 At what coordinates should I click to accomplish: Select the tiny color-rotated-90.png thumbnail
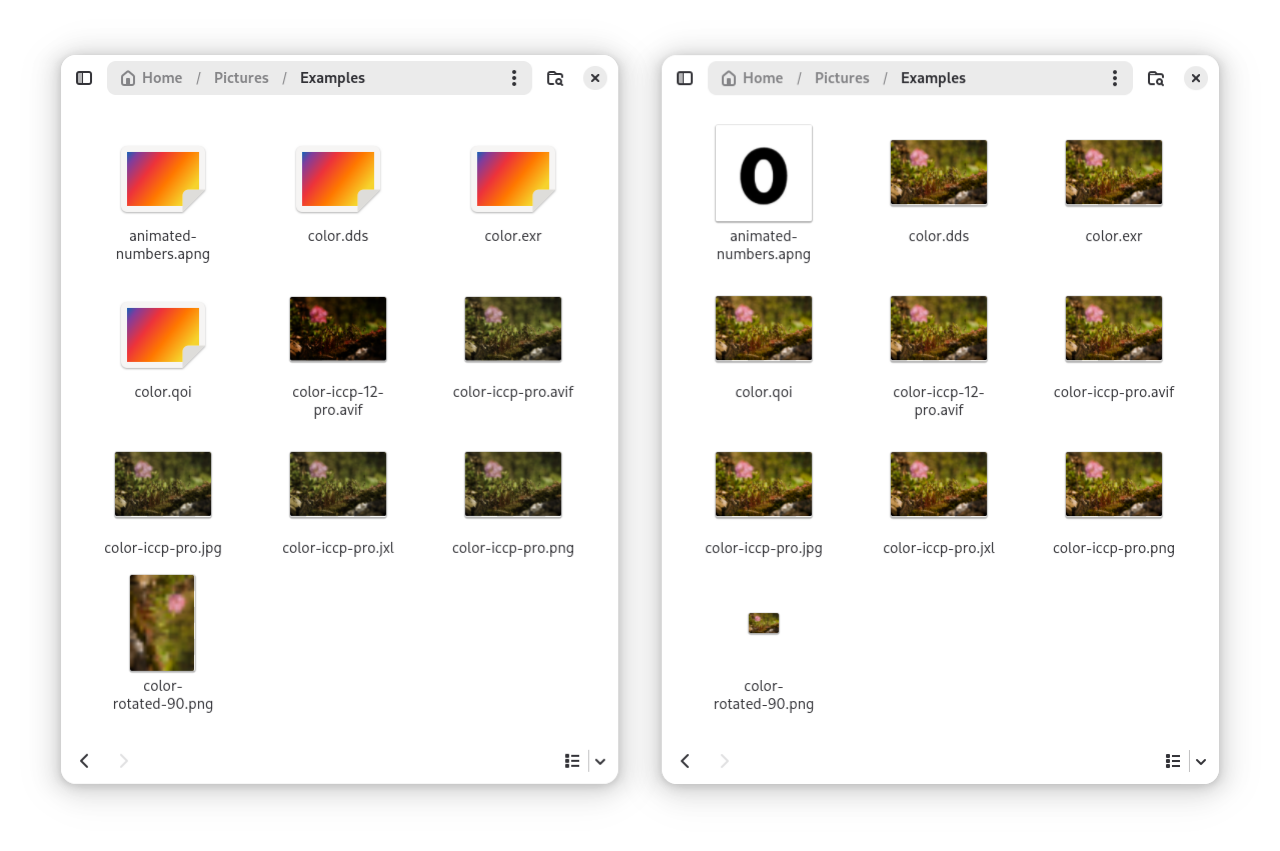click(x=764, y=623)
